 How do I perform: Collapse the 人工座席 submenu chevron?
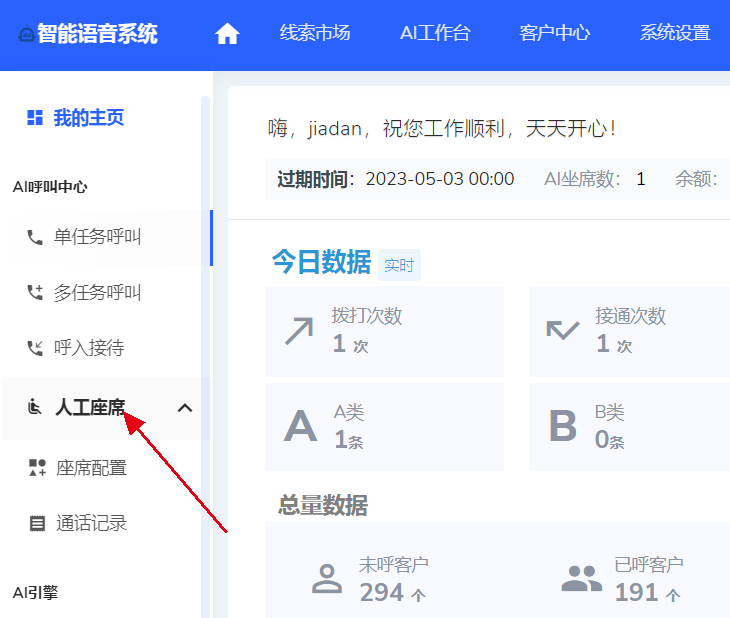click(x=185, y=408)
